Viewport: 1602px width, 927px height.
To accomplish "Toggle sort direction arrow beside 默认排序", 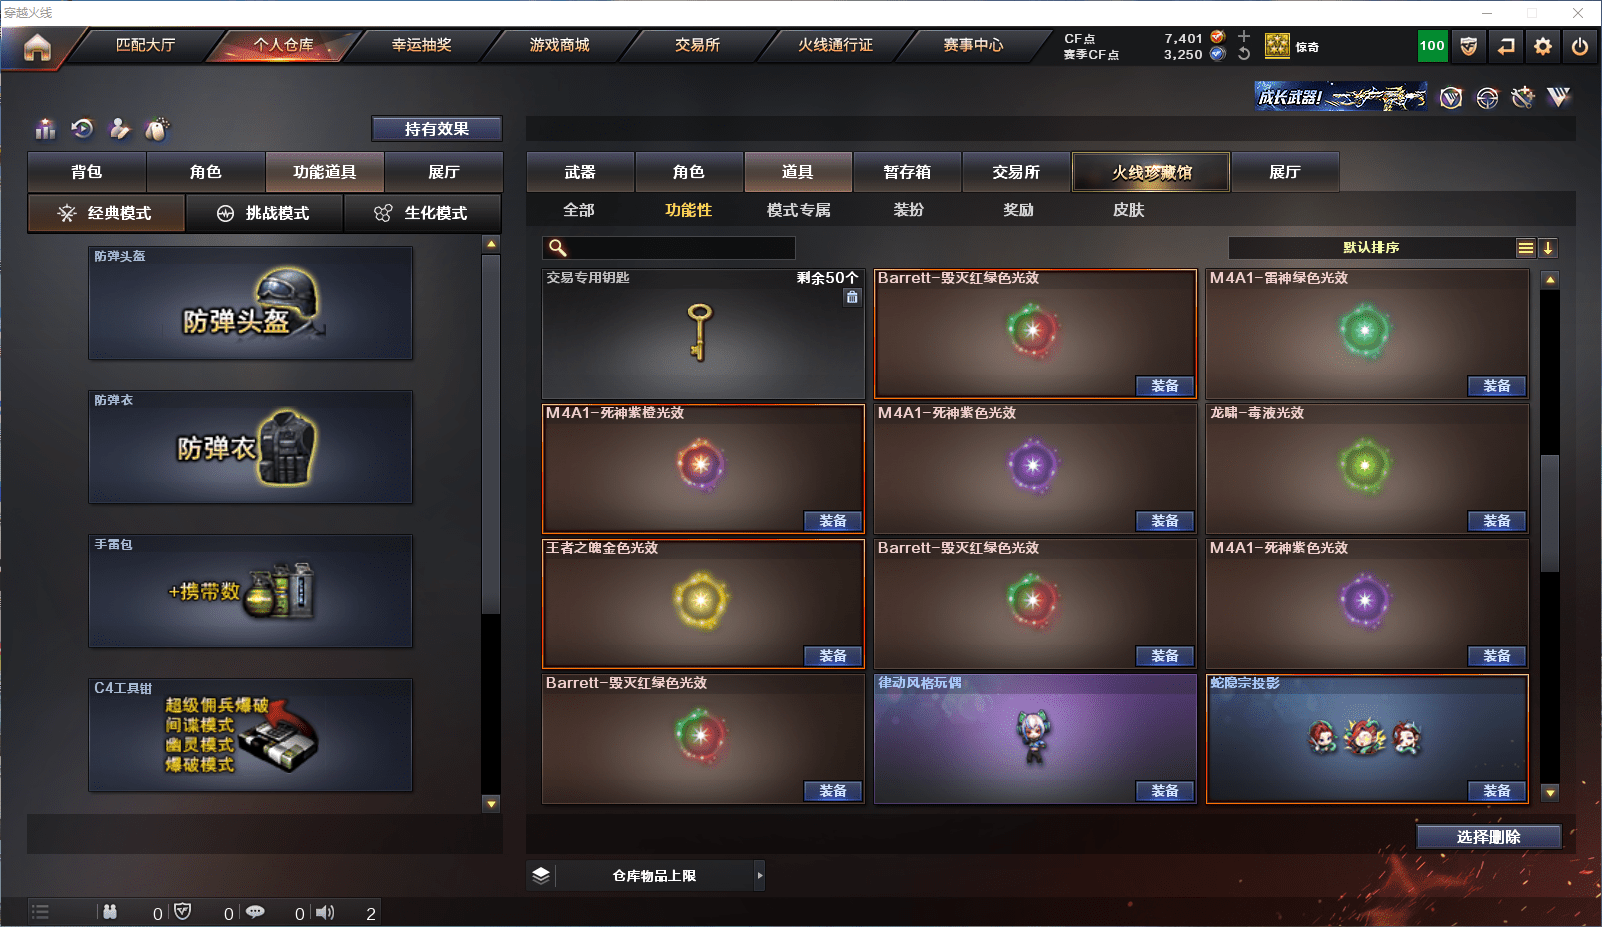I will (x=1548, y=248).
